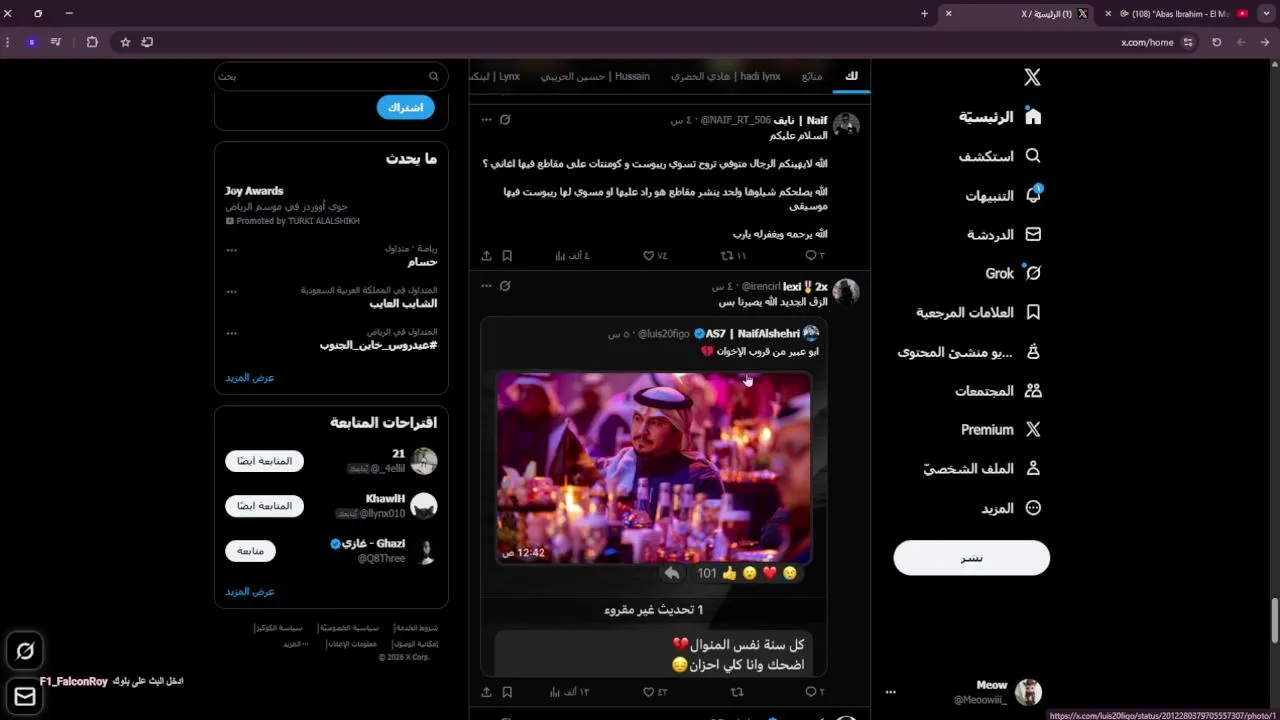View analytics of lexi 2x post

pos(571,692)
